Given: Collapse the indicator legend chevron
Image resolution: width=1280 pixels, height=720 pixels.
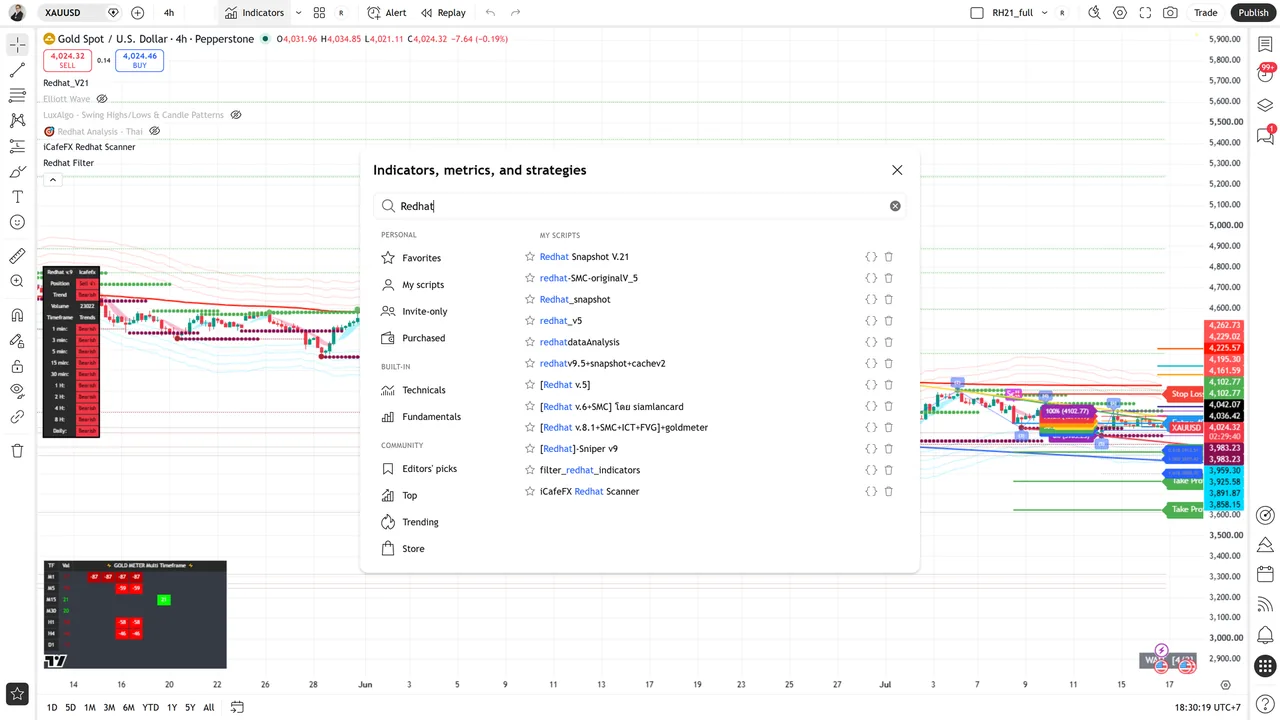Looking at the screenshot, I should (52, 180).
